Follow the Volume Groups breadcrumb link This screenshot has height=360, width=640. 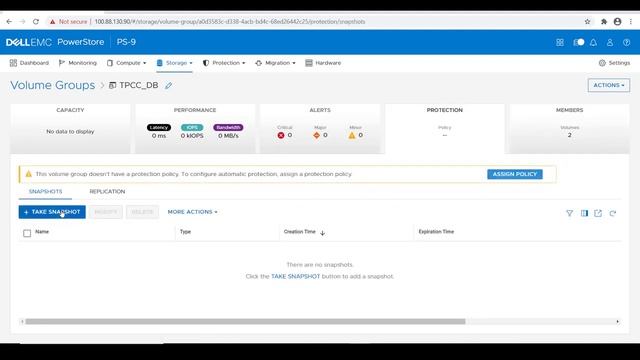[53, 85]
